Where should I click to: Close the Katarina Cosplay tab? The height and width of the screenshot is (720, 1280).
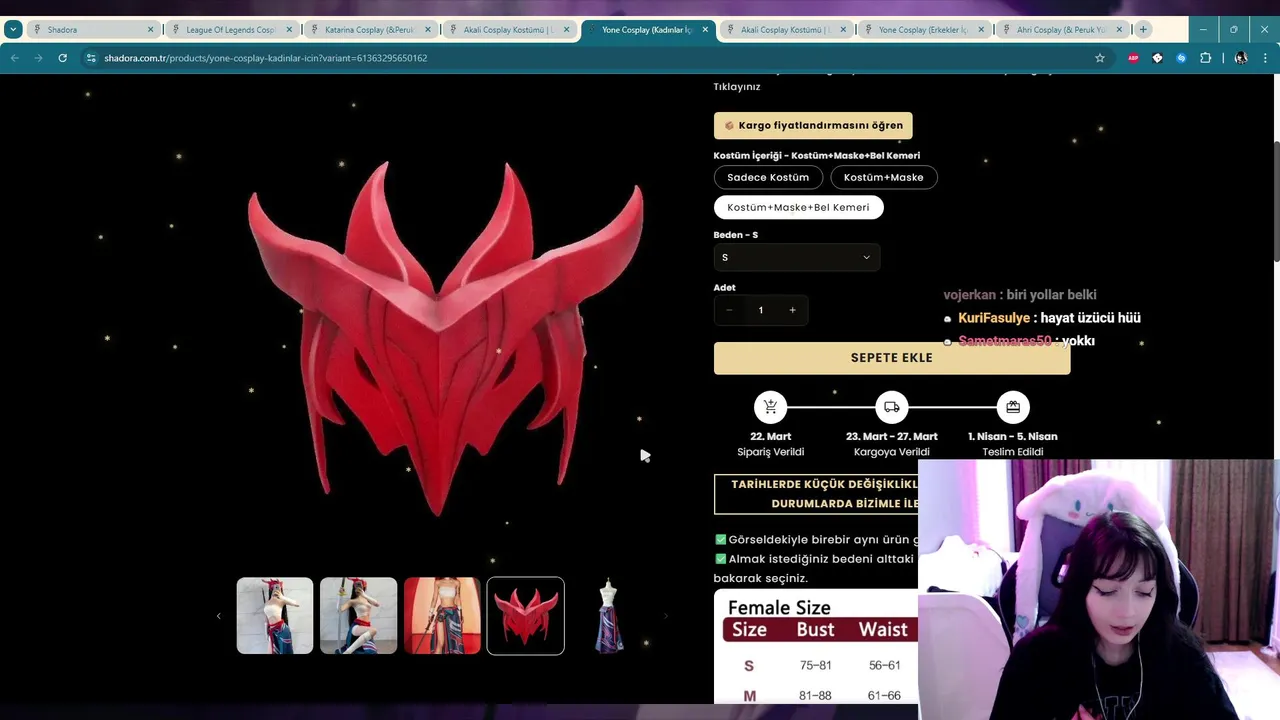[428, 30]
